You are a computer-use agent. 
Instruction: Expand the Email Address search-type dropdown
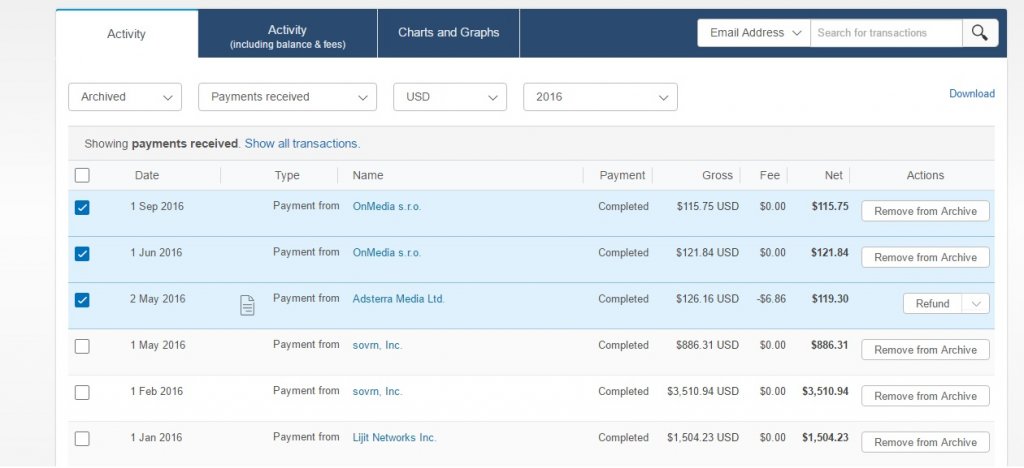tap(755, 33)
